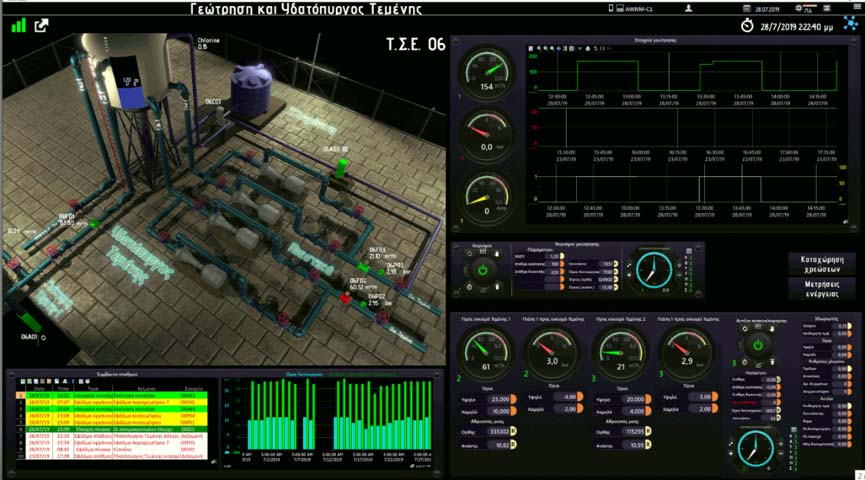Viewport: 865px width, 480px height.
Task: Click the blue network nodes icon
Action: click(x=851, y=25)
